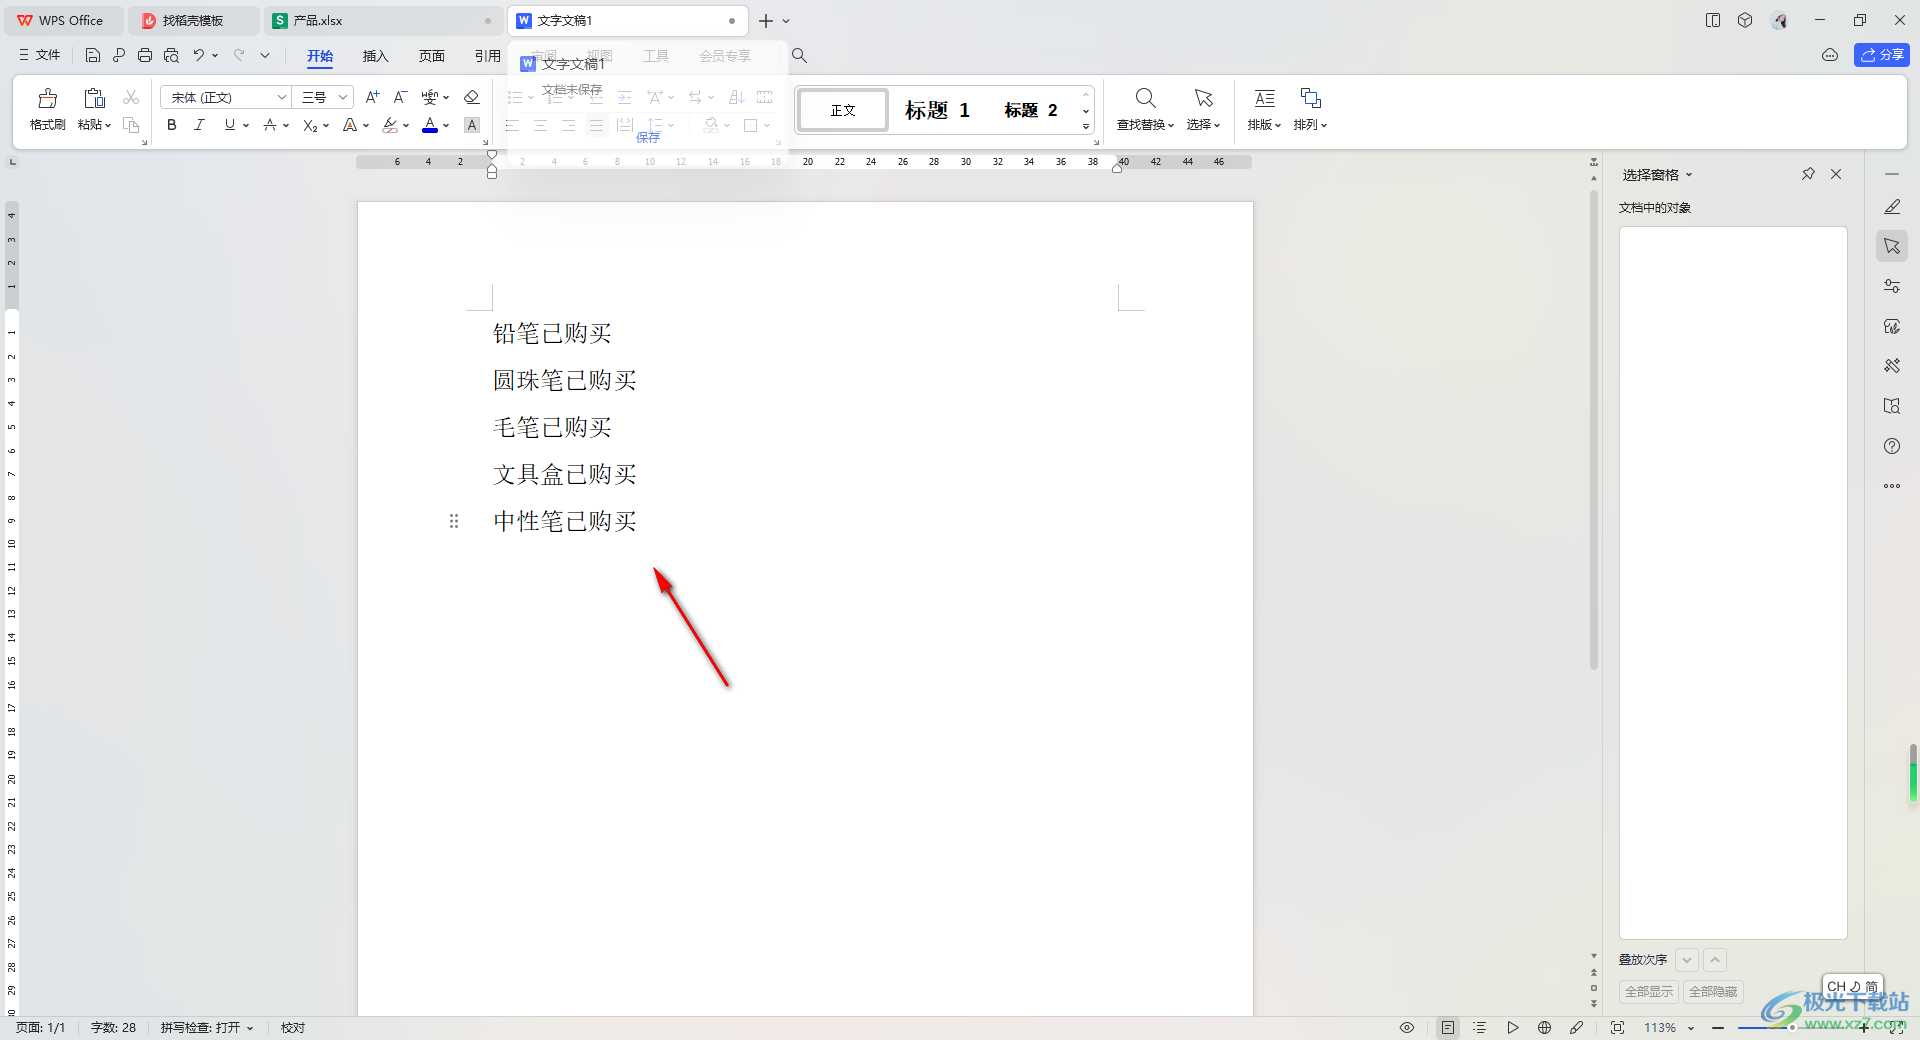The width and height of the screenshot is (1920, 1040).
Task: Click the paragraph drag handle beside 中性笔已购买
Action: coord(454,521)
